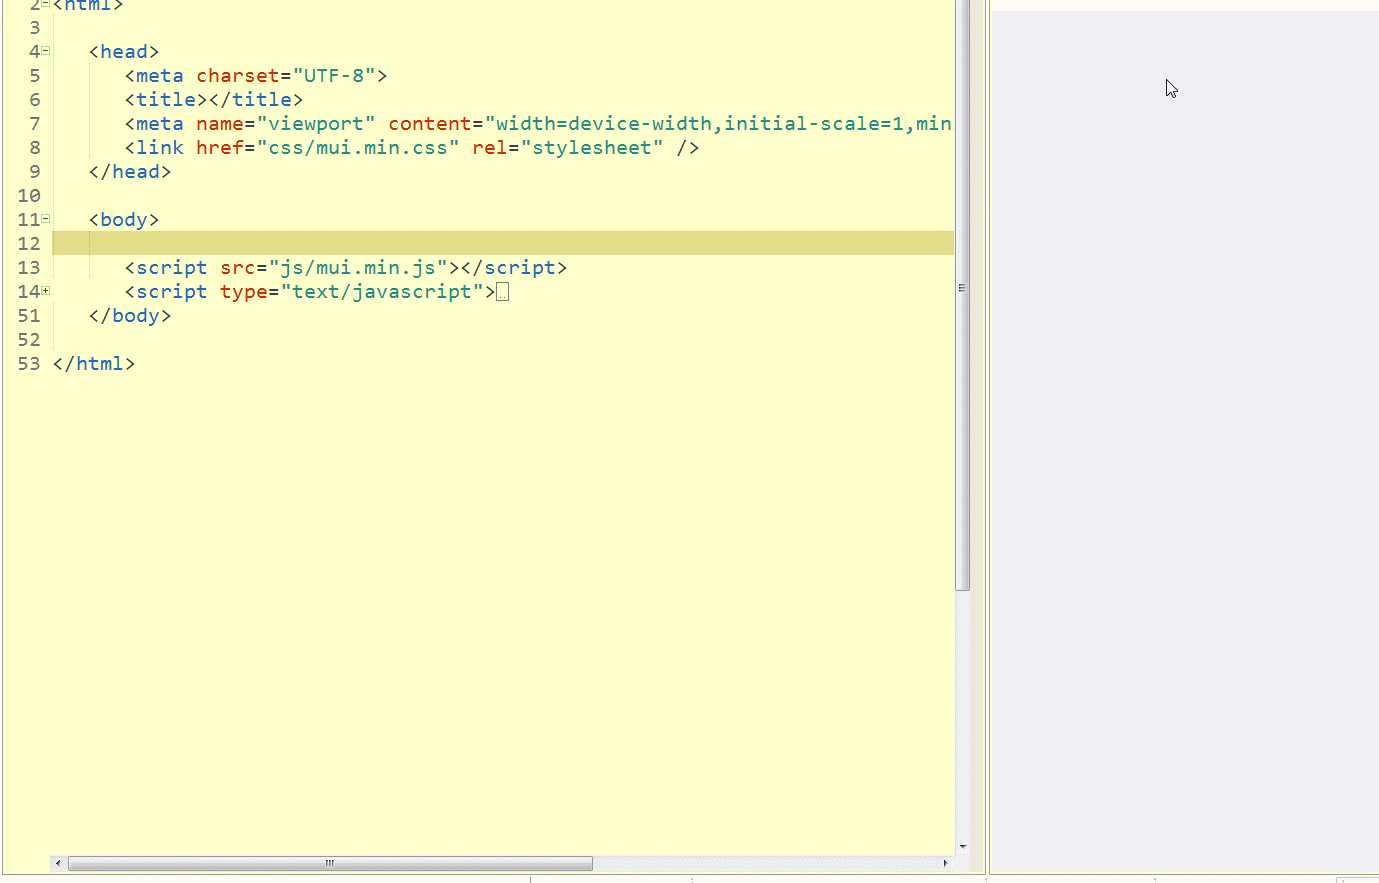This screenshot has width=1379, height=883.
Task: Click line number 52 in the gutter
Action: 29,340
